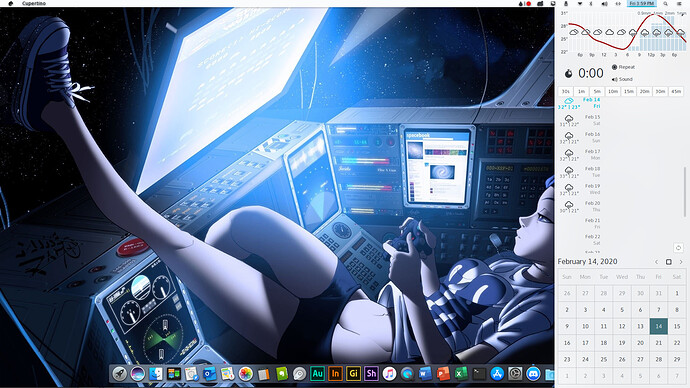Click the weather forecast scrollbar
The width and height of the screenshot is (690, 388).
click(x=684, y=191)
